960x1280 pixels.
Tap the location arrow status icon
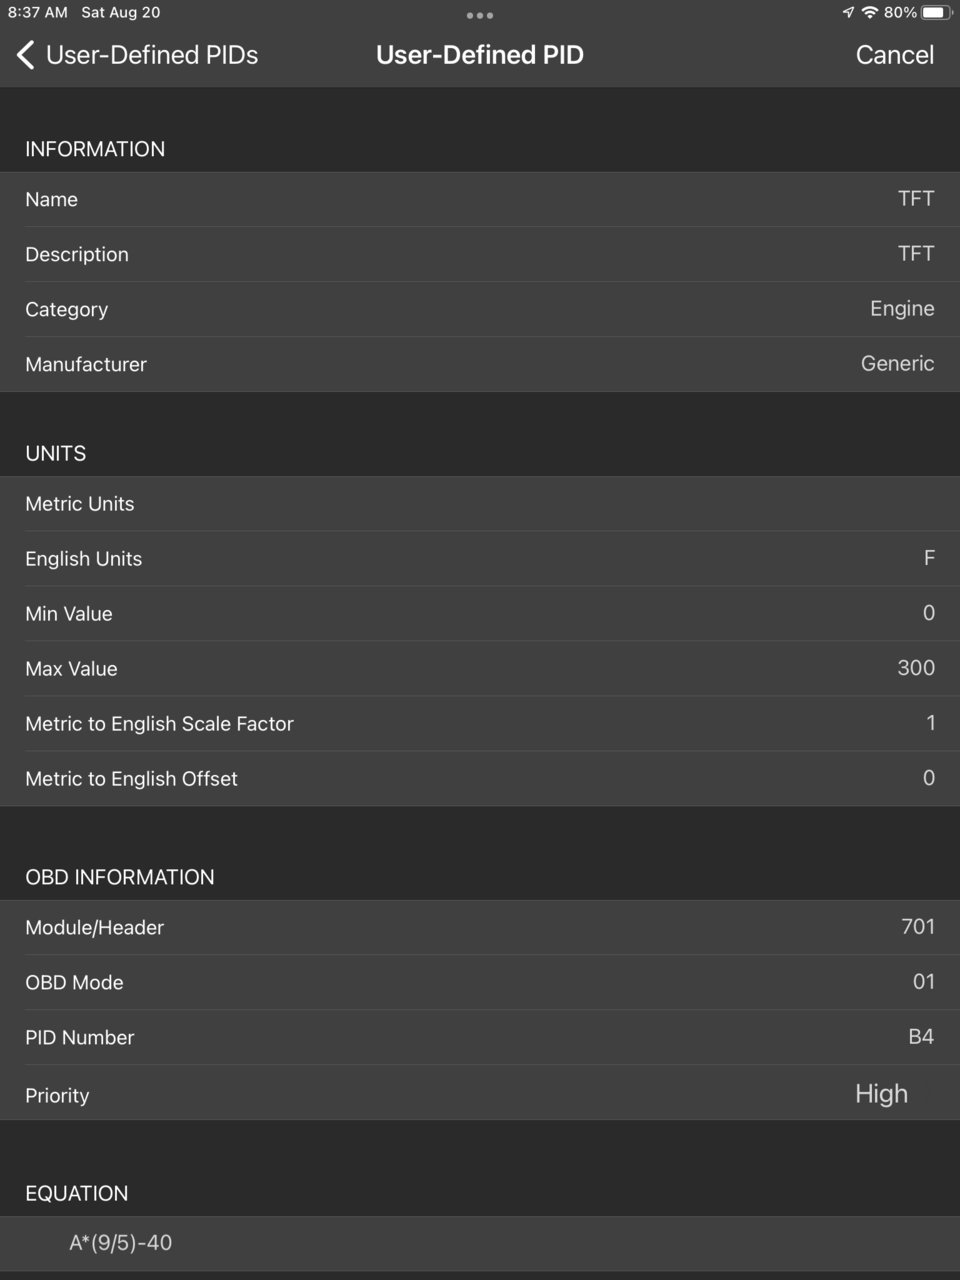tap(848, 12)
